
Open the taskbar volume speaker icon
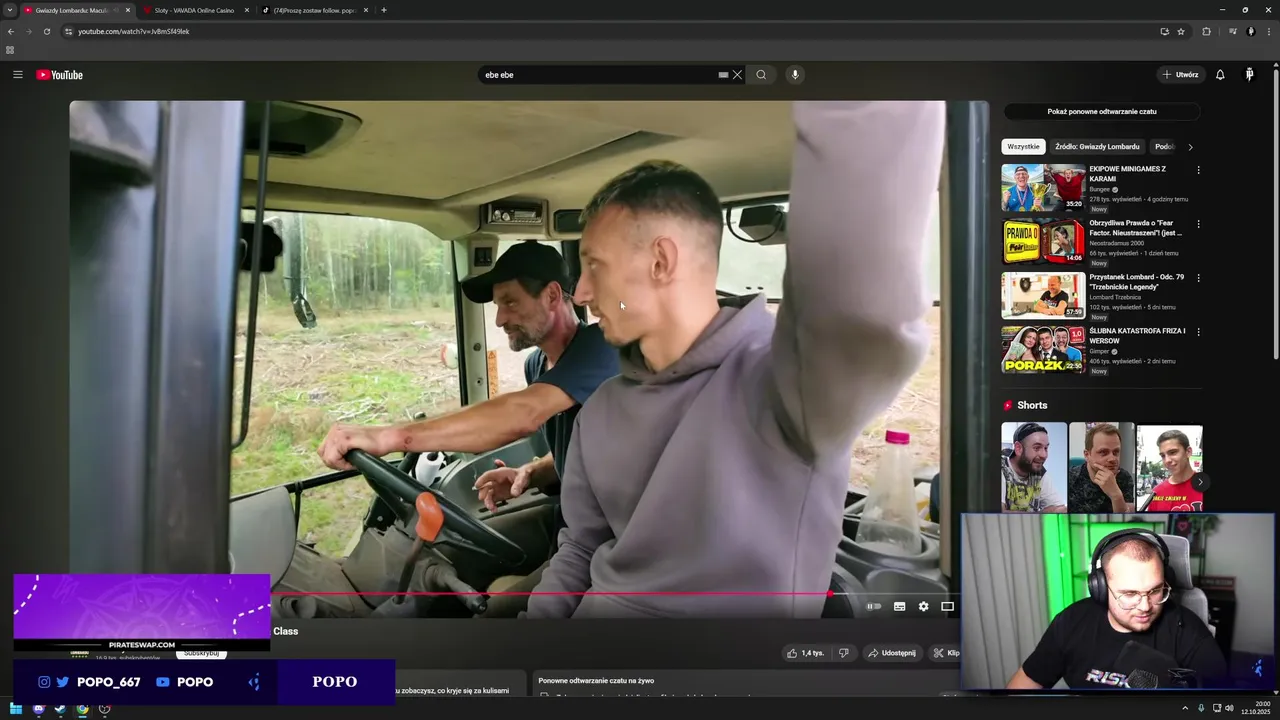click(x=1229, y=708)
